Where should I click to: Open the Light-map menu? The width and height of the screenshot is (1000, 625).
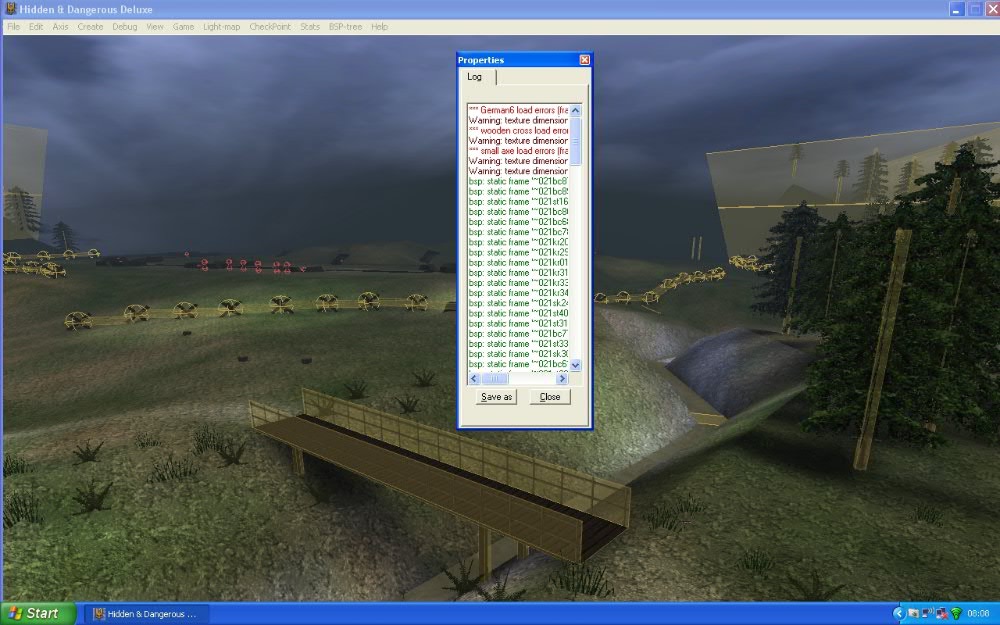pos(221,27)
